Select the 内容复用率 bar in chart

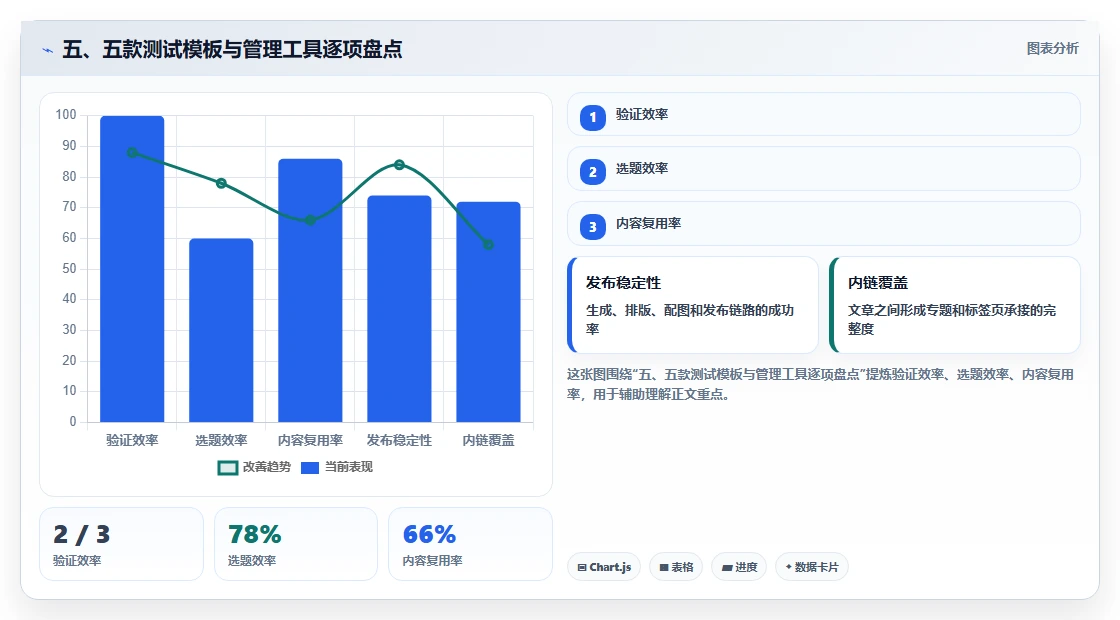310,290
